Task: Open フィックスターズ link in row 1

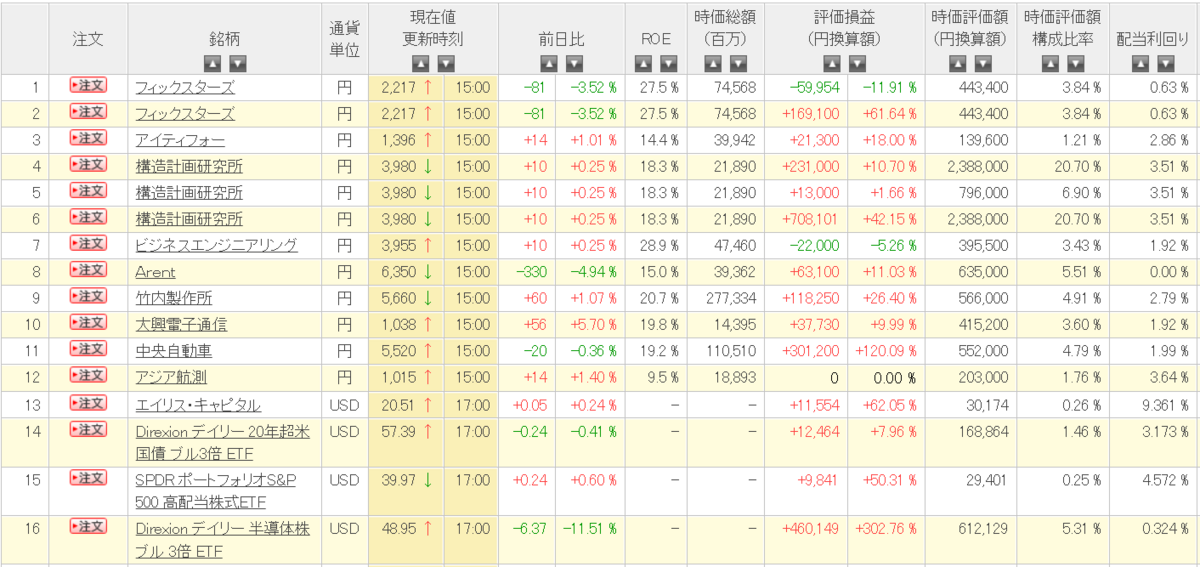Action: [x=185, y=87]
